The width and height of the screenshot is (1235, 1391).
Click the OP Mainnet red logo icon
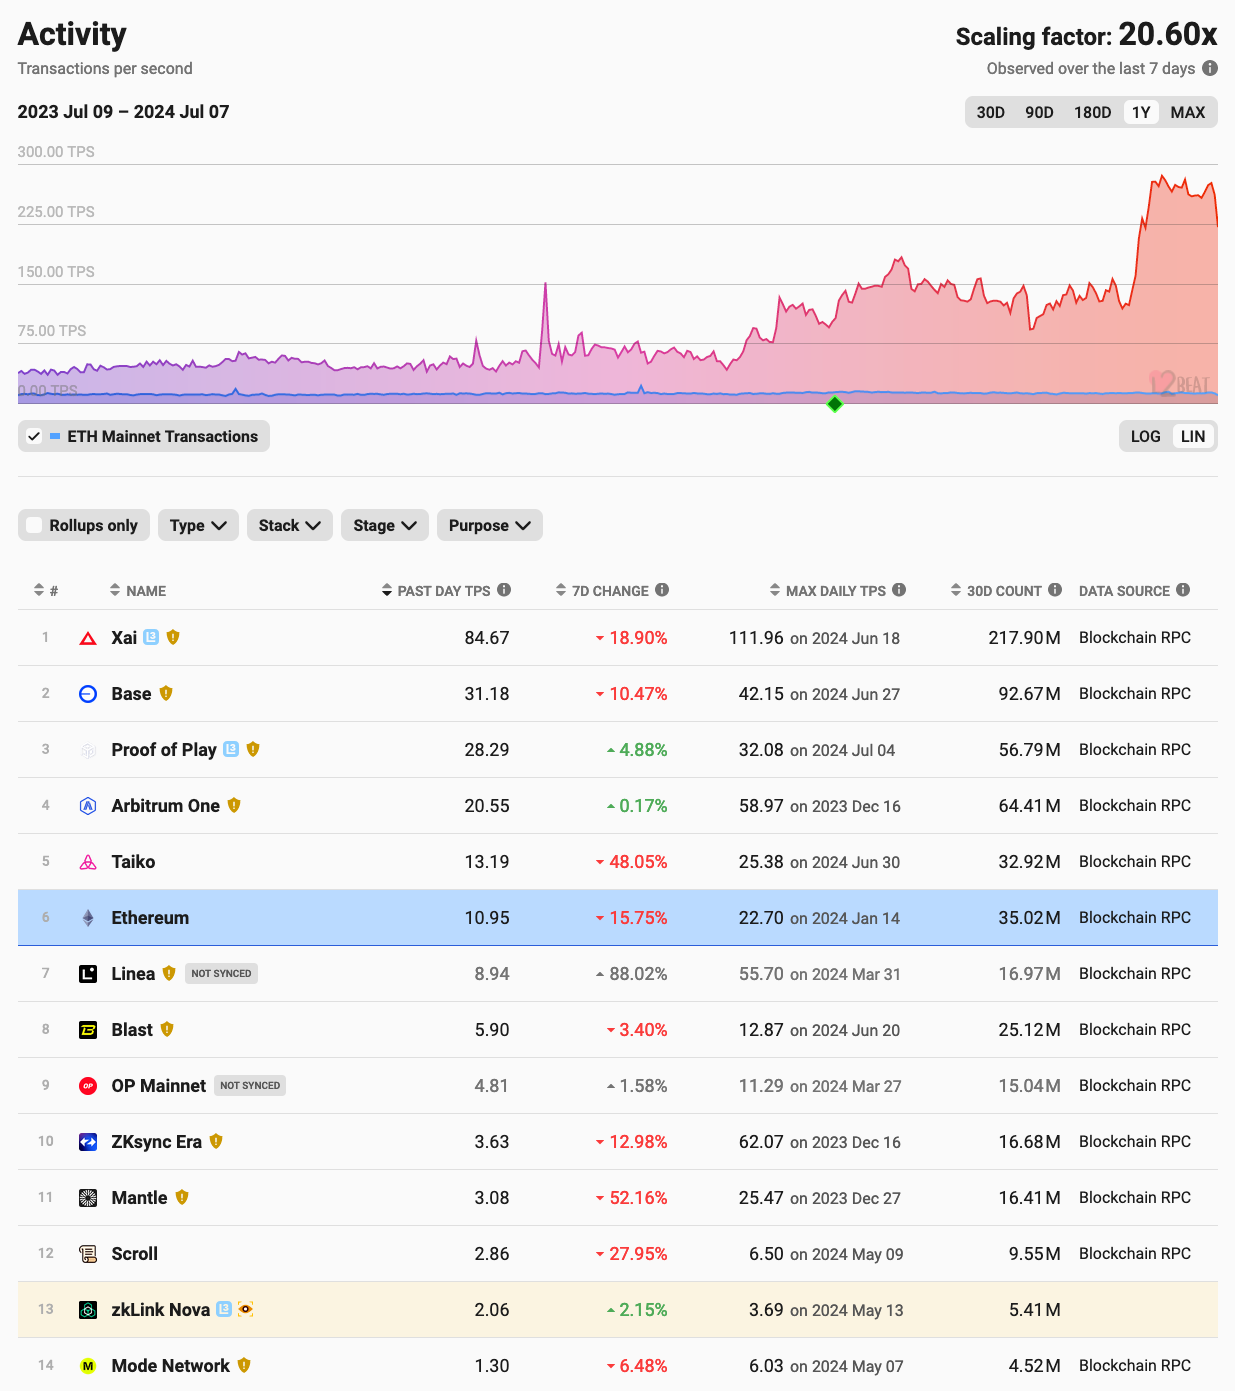point(88,1086)
